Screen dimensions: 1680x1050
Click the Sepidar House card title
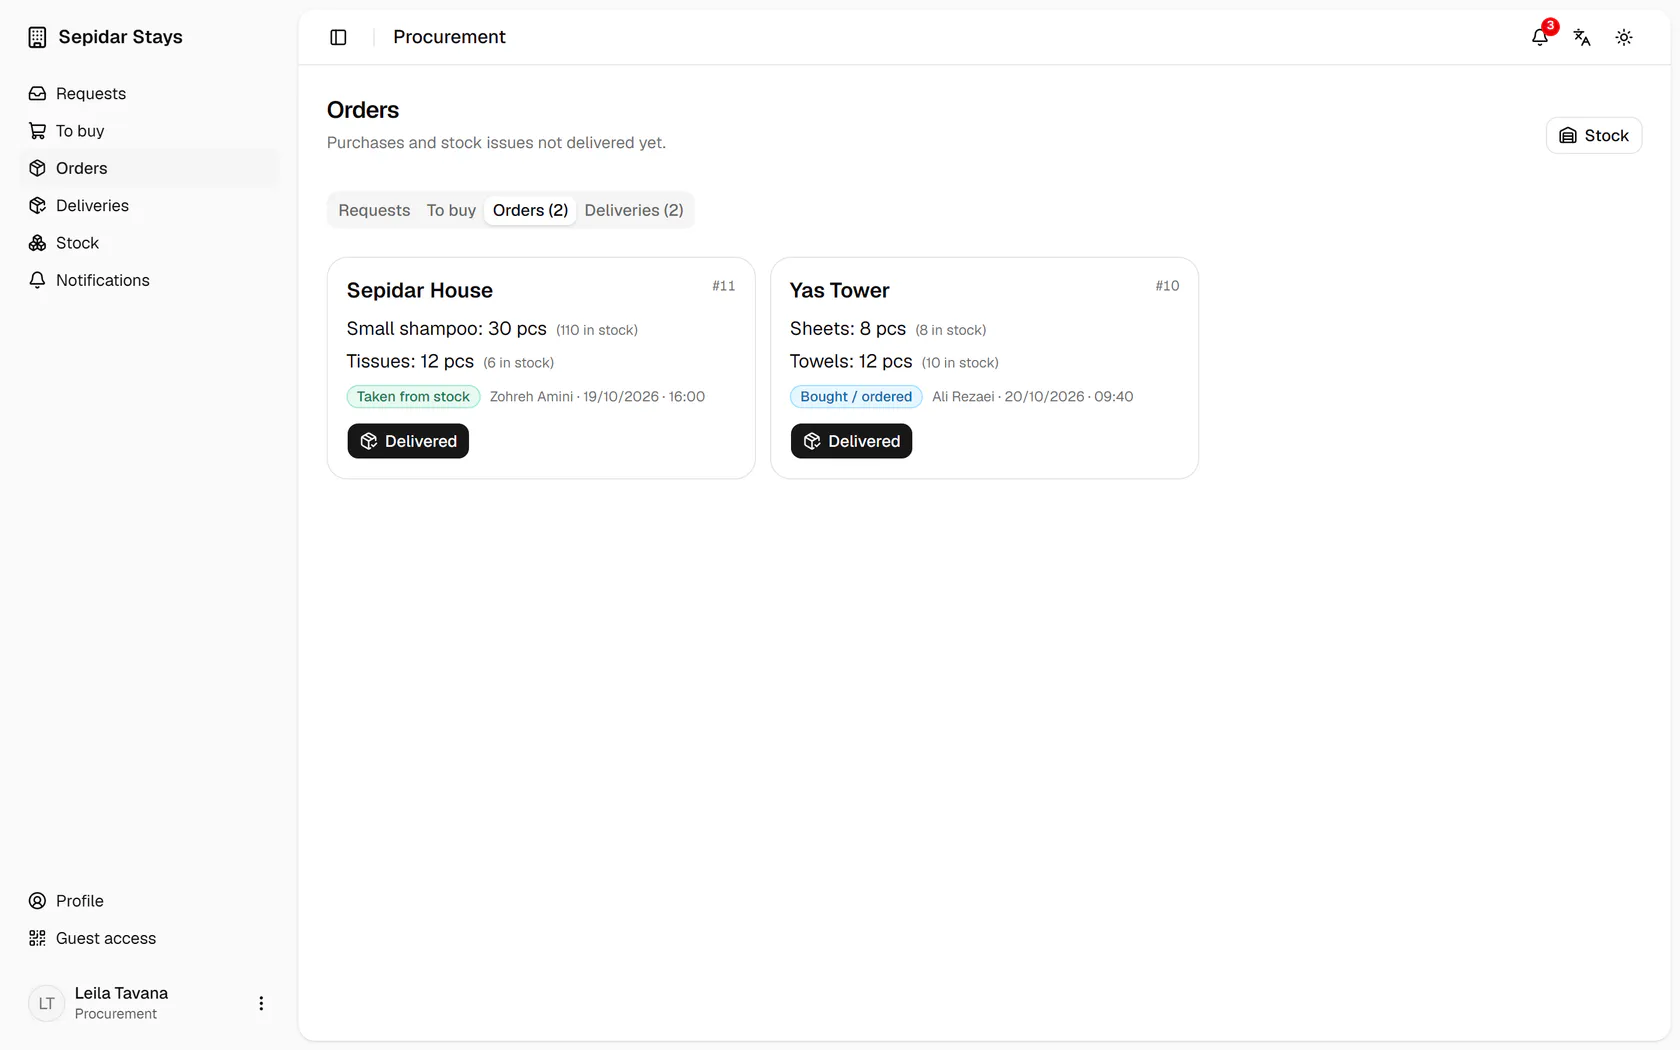tap(420, 291)
